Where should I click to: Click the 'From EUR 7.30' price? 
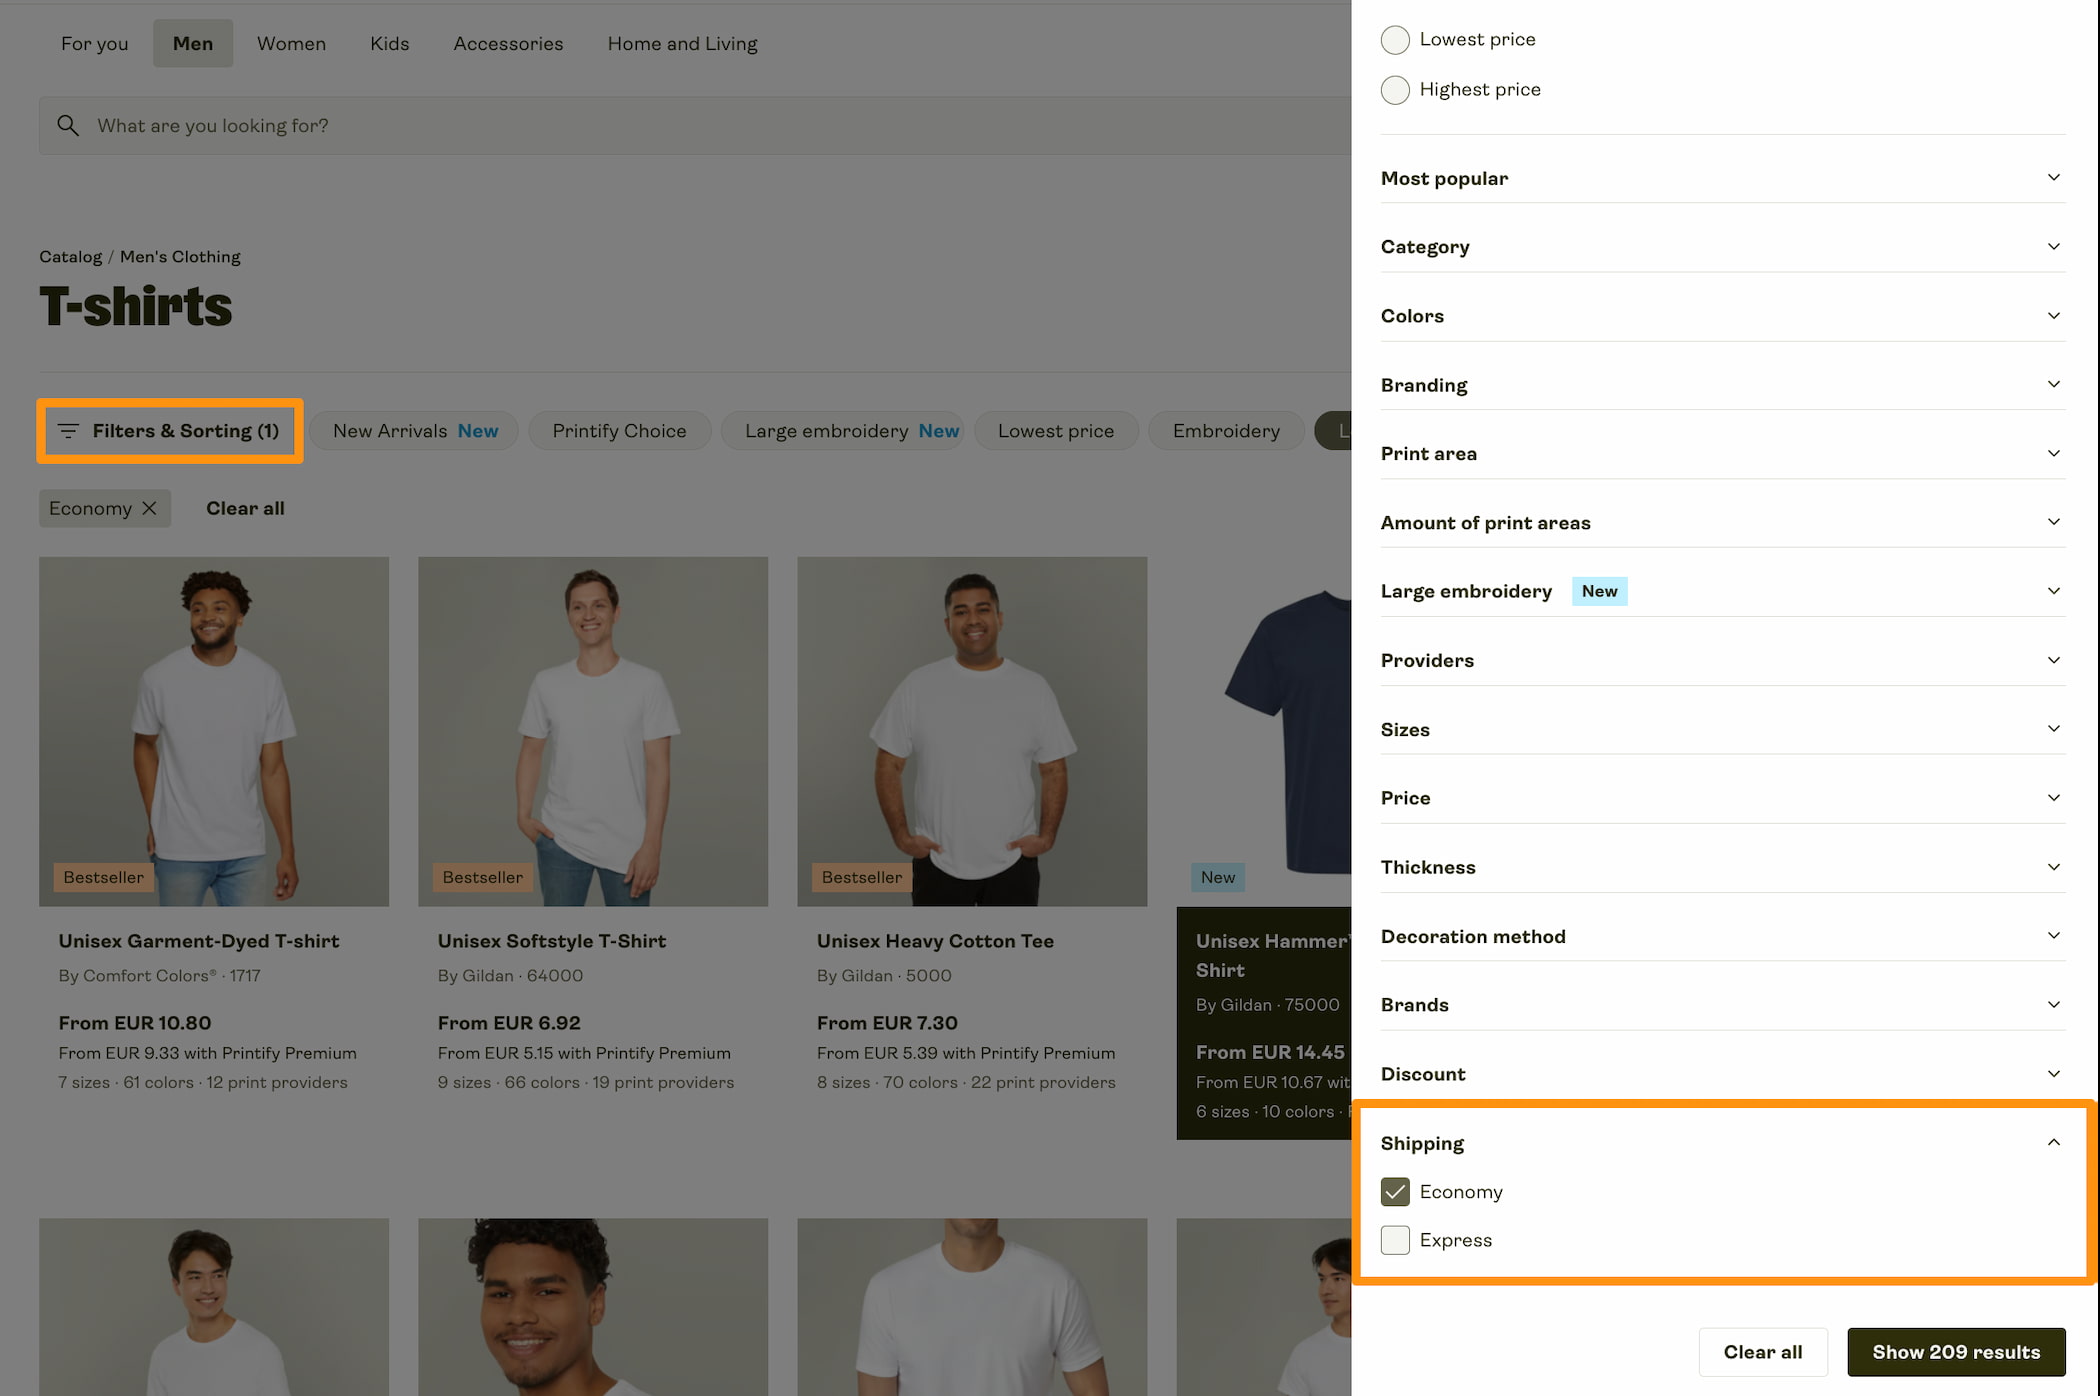(887, 1023)
